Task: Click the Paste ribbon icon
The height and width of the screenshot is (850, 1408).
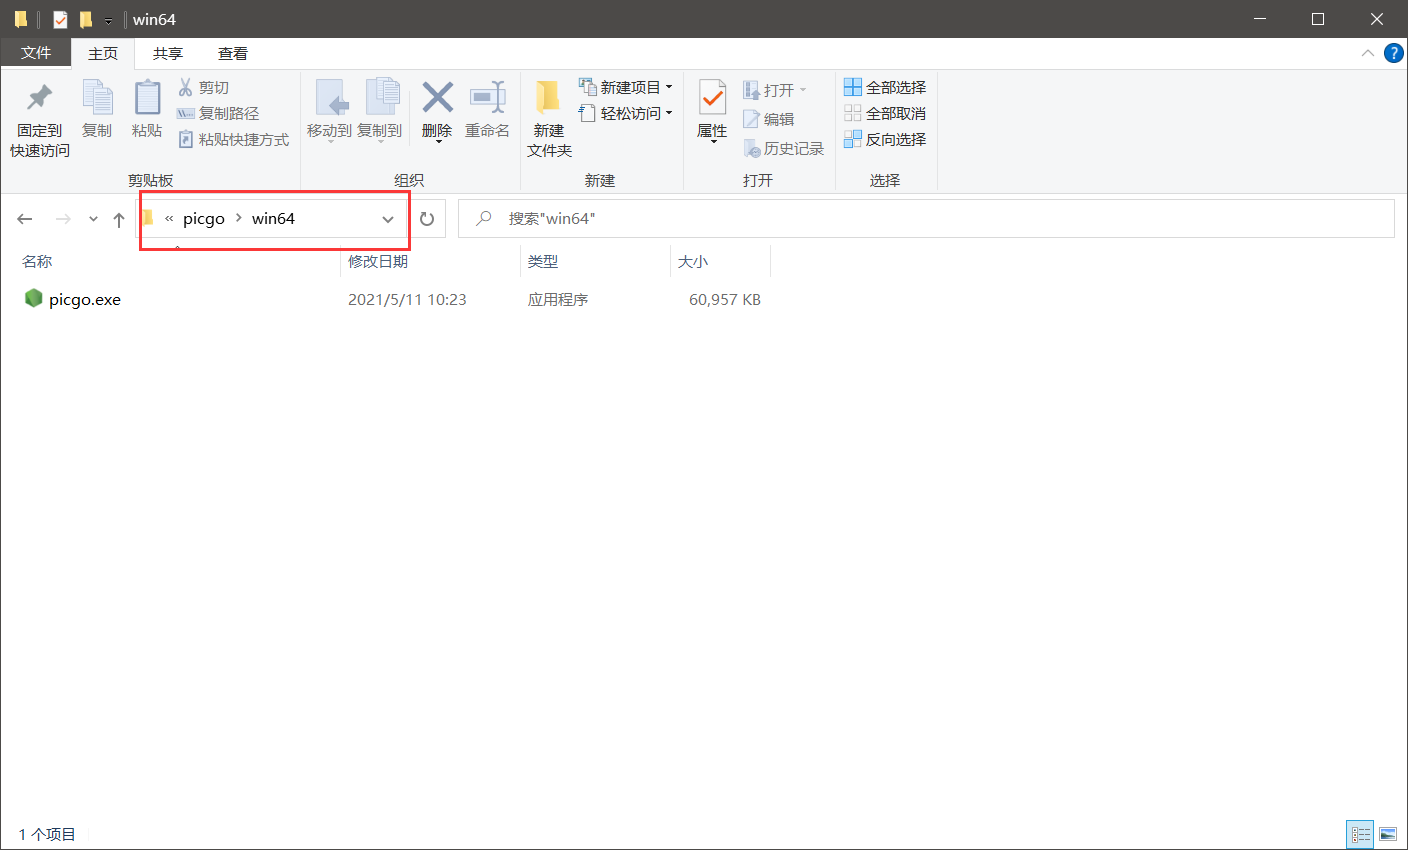Action: [x=147, y=109]
